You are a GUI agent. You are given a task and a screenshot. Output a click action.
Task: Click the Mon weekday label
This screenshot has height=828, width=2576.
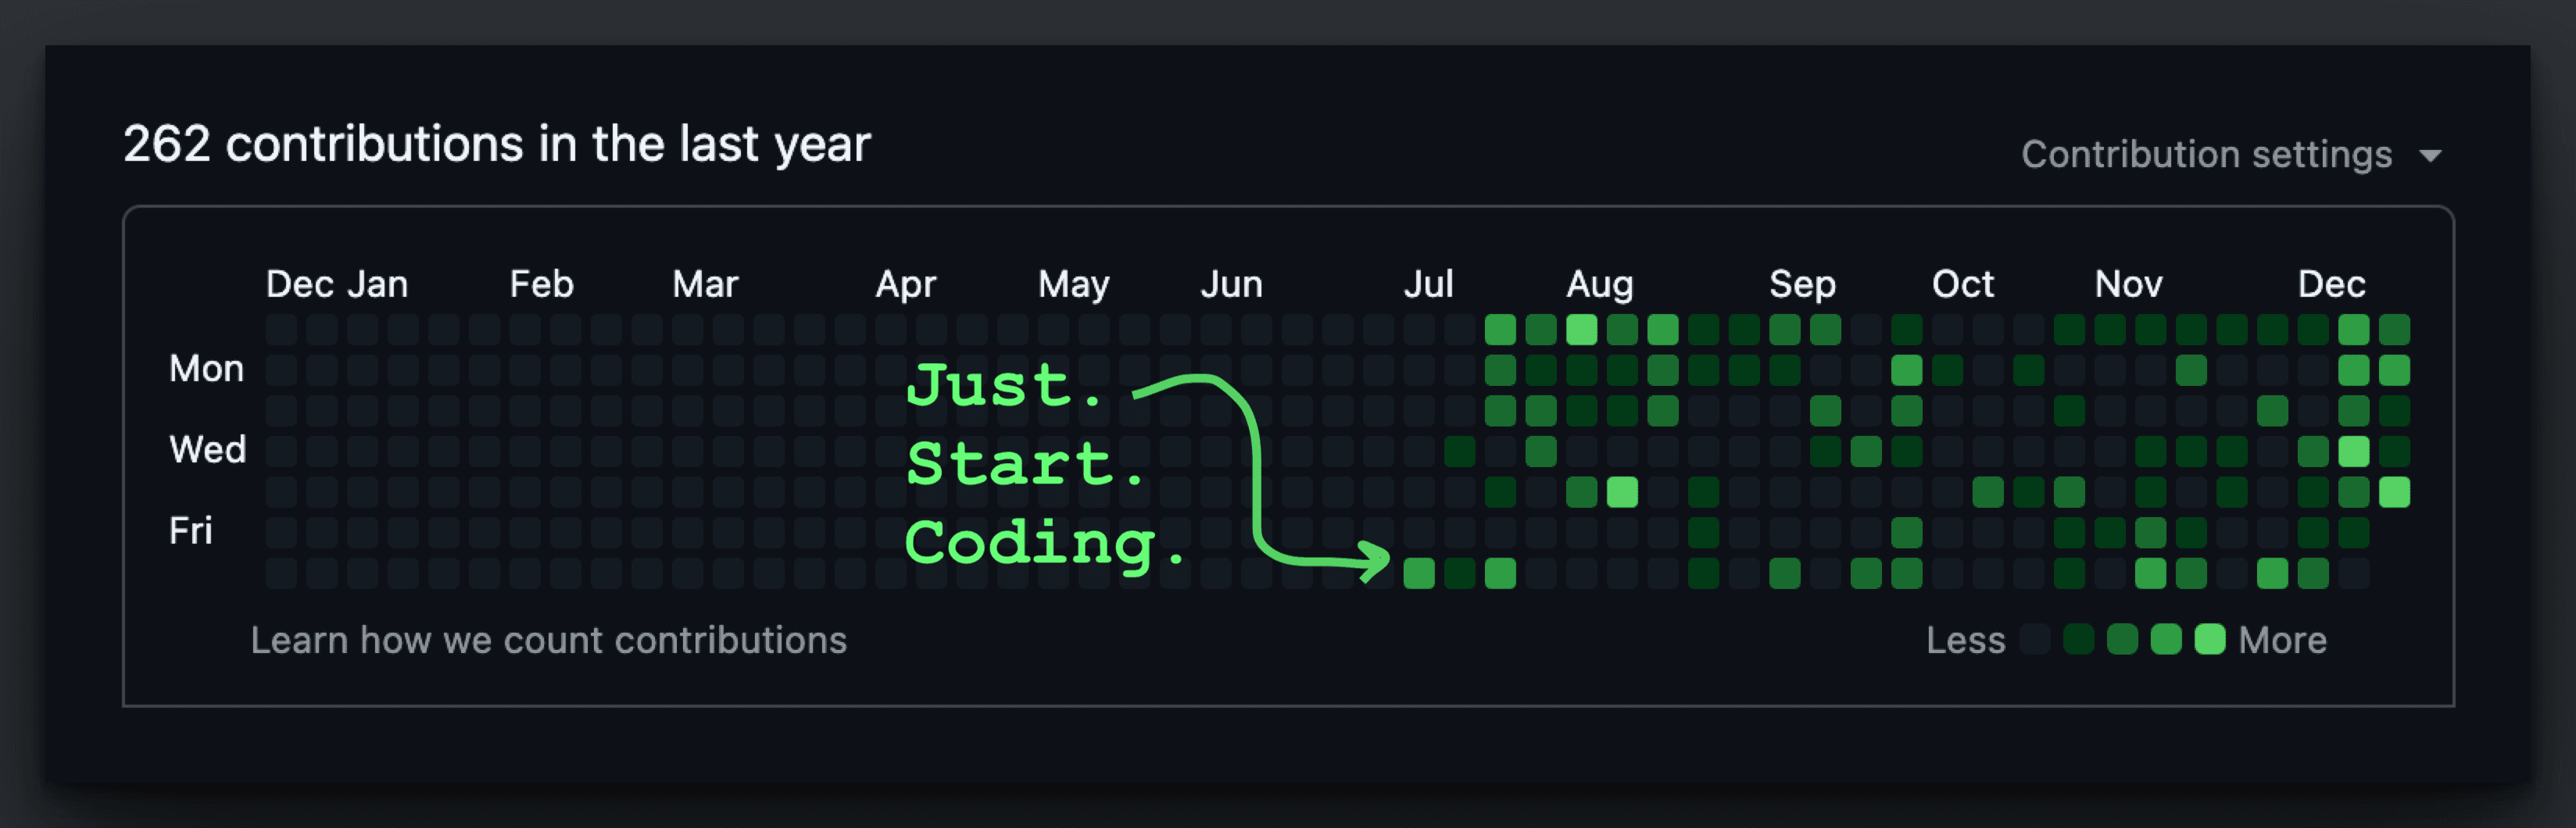pos(206,368)
